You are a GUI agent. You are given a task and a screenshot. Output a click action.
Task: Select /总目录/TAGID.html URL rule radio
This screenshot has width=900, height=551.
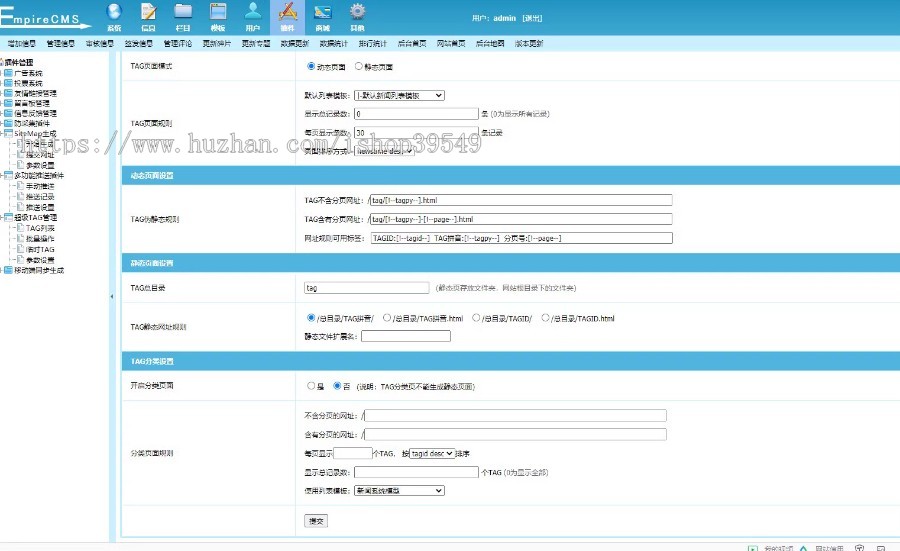[545, 318]
